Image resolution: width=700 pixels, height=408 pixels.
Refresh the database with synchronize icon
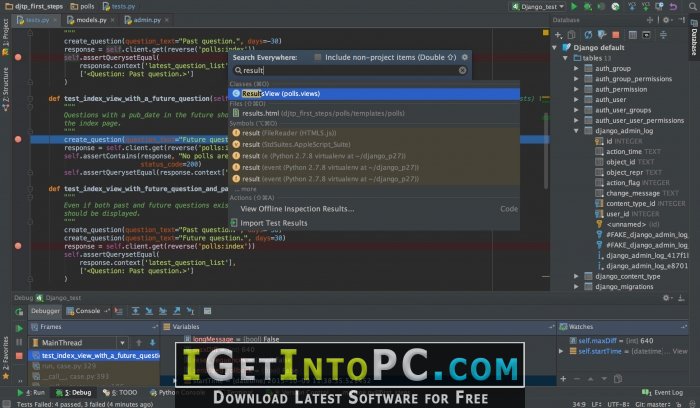[x=588, y=35]
